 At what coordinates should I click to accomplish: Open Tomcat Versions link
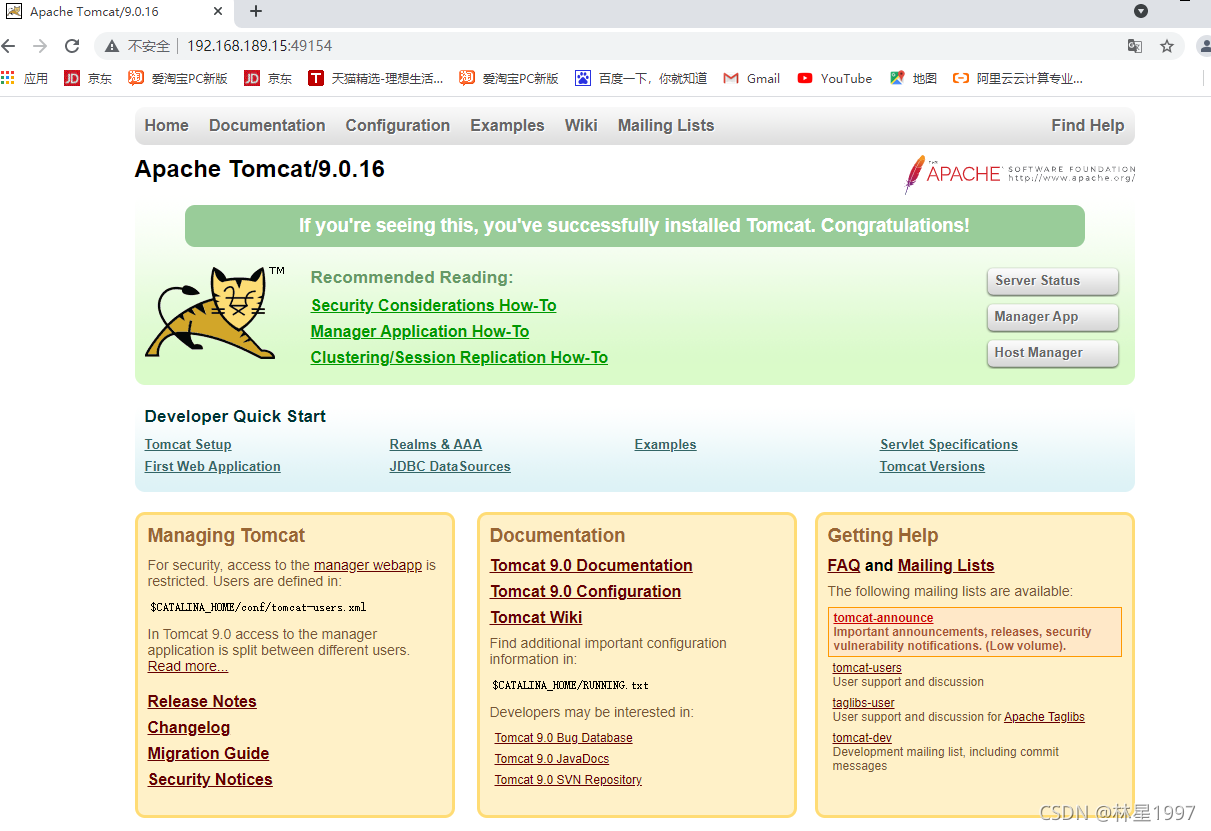tap(932, 466)
